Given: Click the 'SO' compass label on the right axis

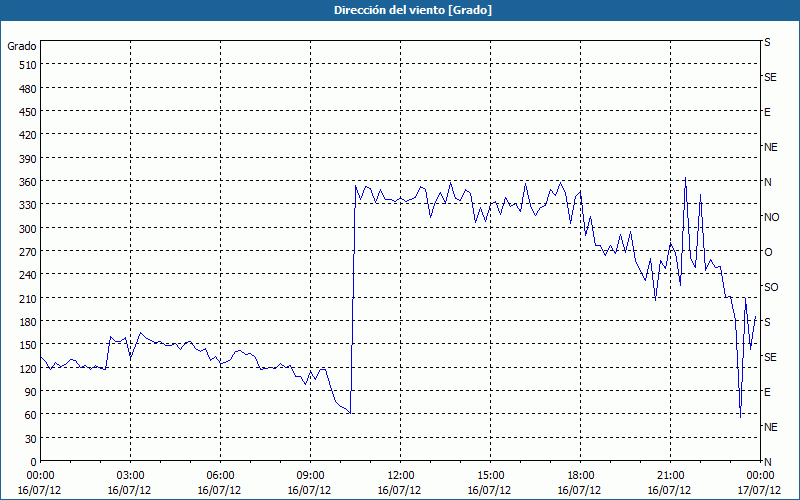Looking at the screenshot, I should point(771,287).
